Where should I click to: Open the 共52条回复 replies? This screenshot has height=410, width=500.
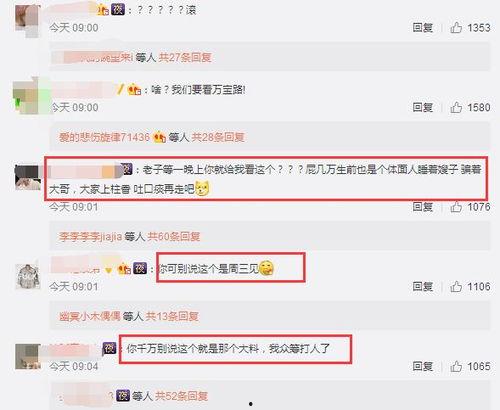(182, 396)
